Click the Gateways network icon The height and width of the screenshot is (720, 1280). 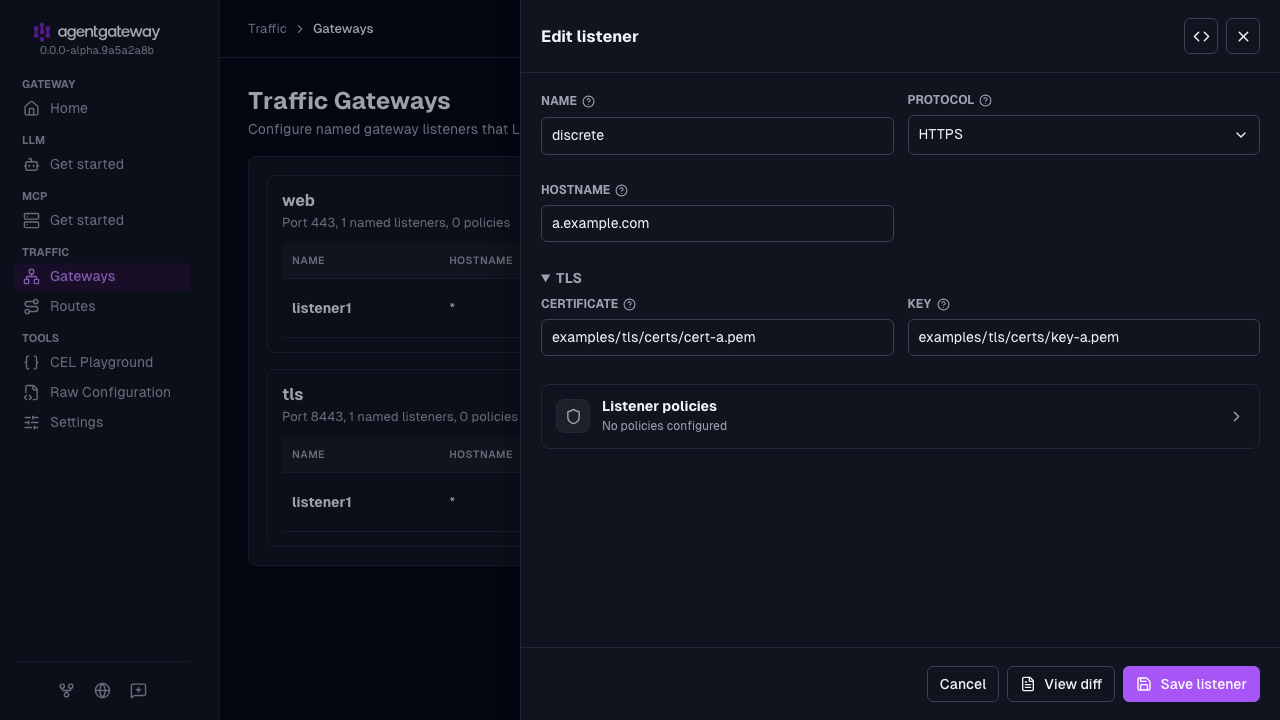coord(32,276)
